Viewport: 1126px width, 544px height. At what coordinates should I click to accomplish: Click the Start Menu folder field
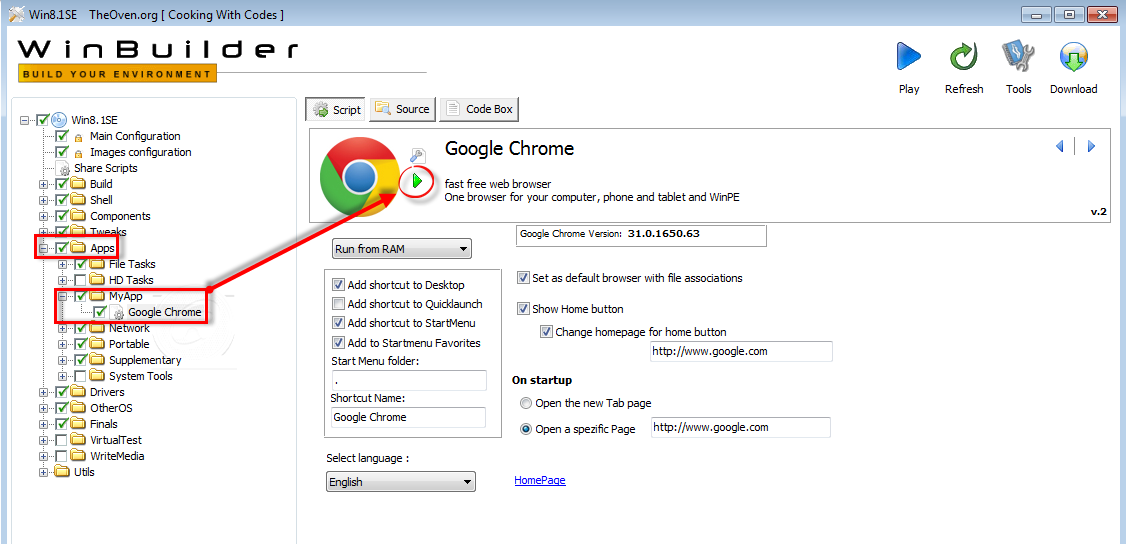point(409,380)
